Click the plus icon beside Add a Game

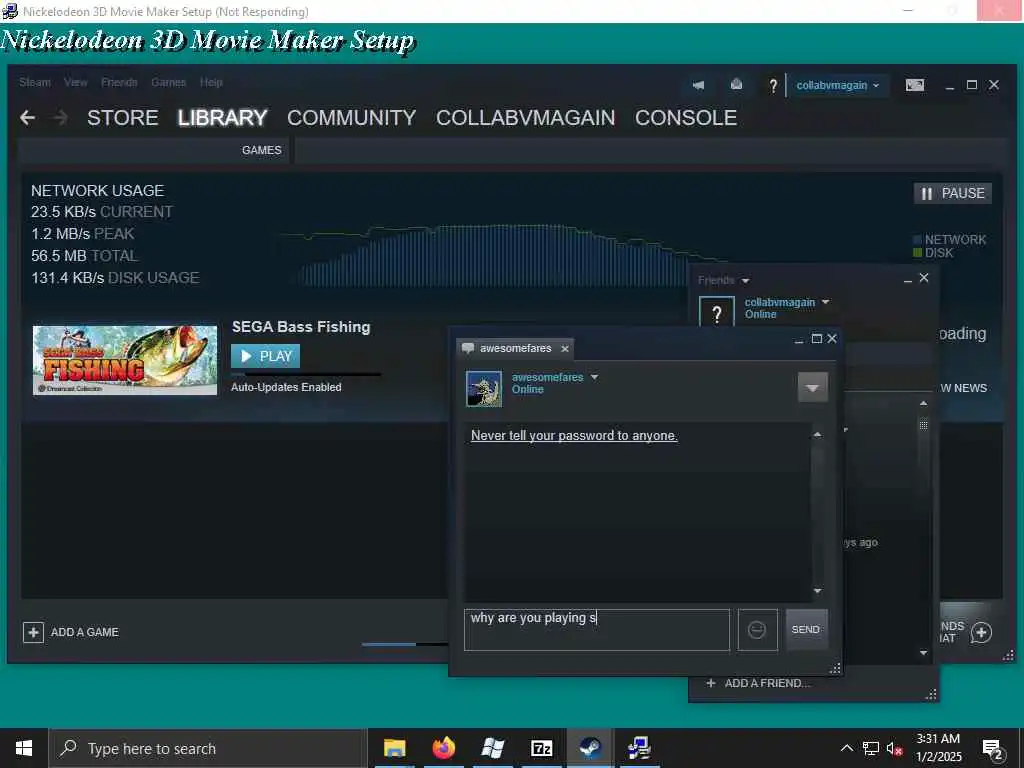tap(33, 632)
